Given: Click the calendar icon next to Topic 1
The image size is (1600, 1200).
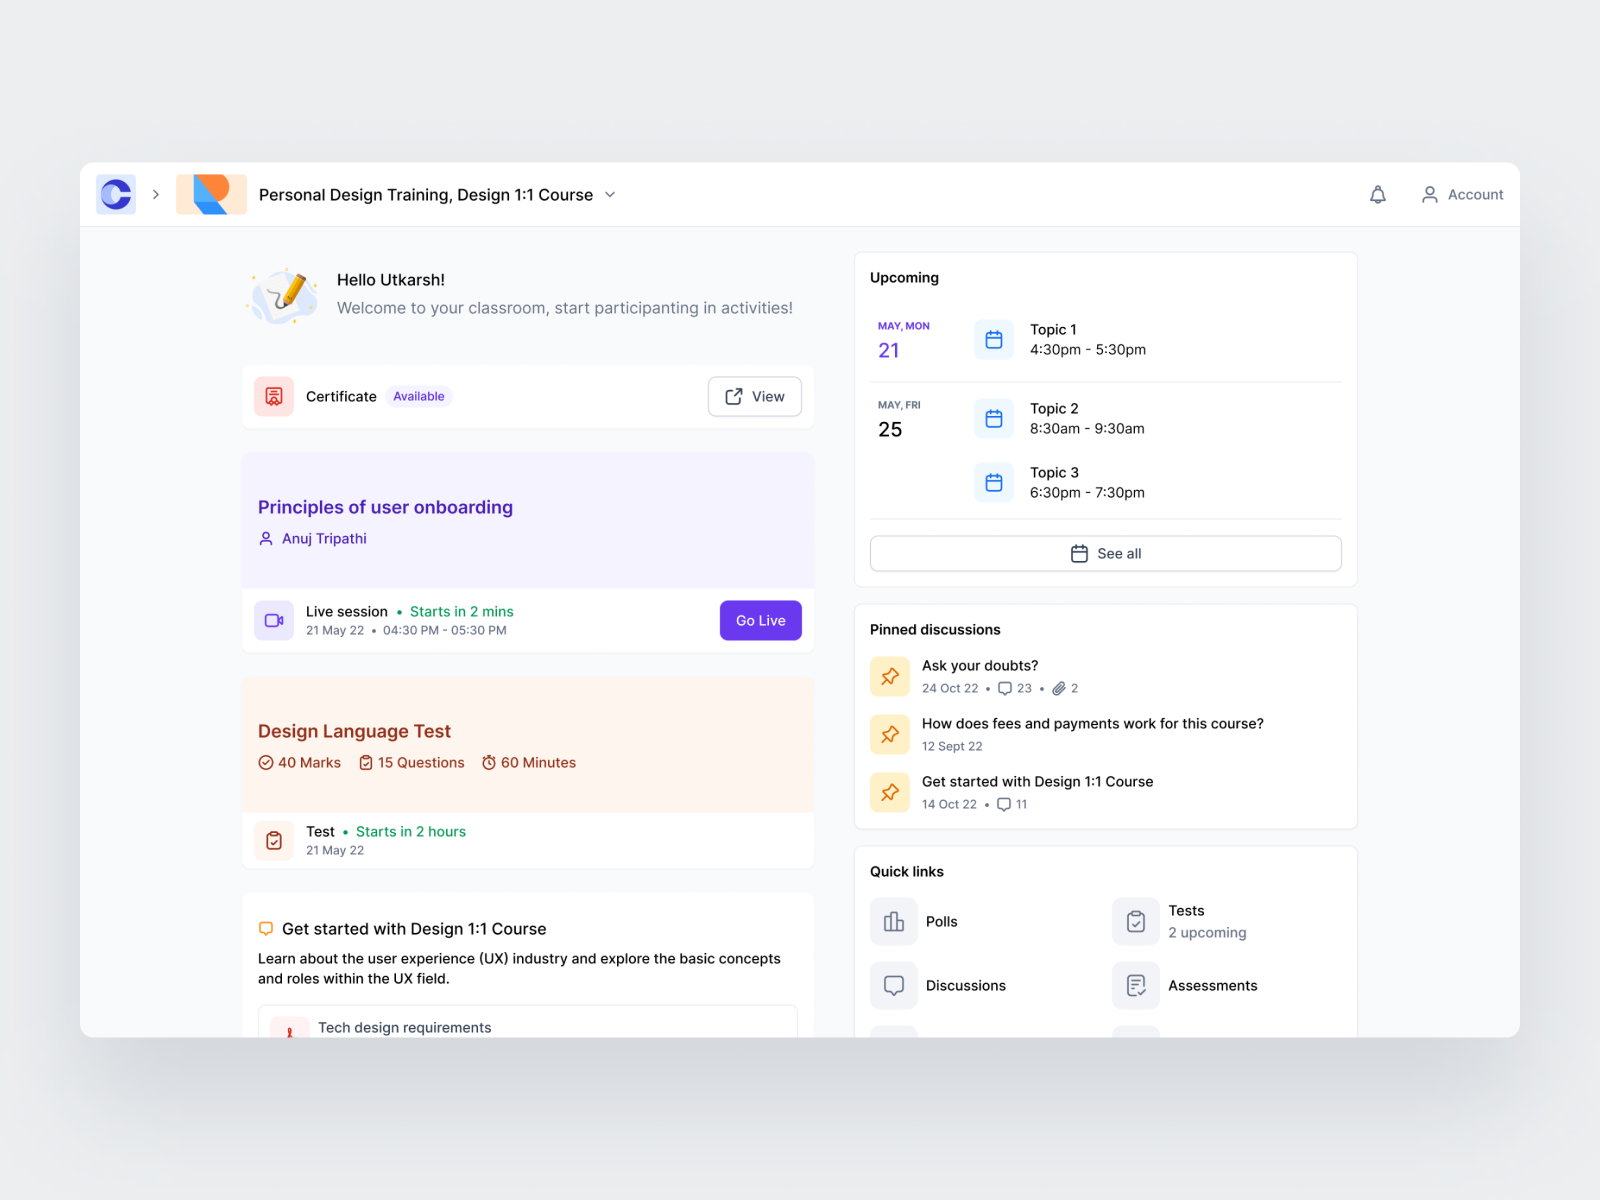Looking at the screenshot, I should [x=994, y=339].
